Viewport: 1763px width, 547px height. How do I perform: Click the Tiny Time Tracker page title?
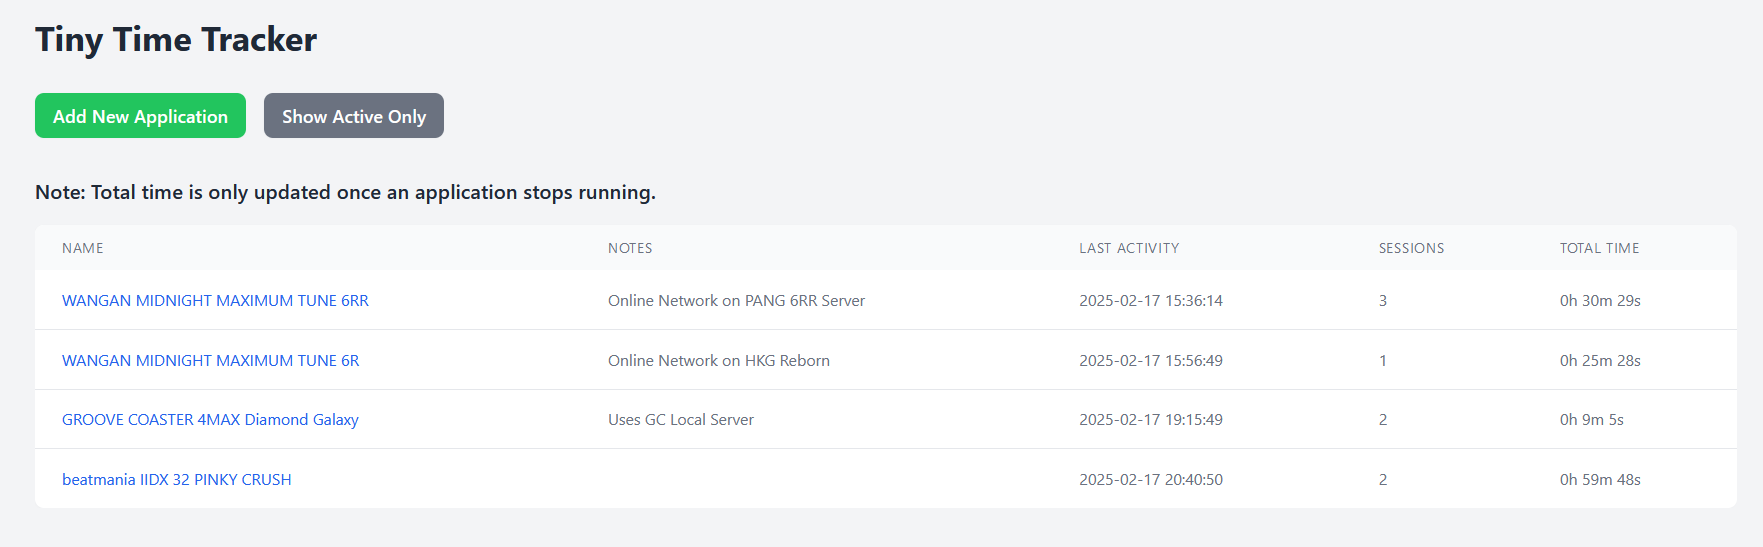click(x=176, y=40)
